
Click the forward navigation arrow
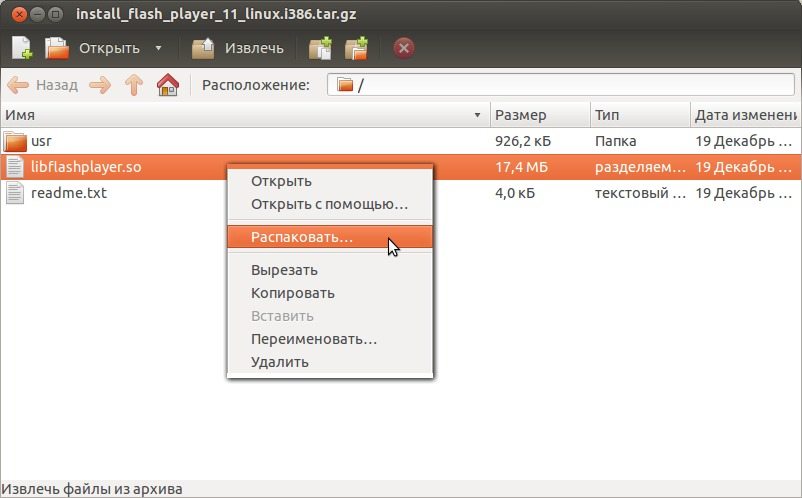(100, 85)
